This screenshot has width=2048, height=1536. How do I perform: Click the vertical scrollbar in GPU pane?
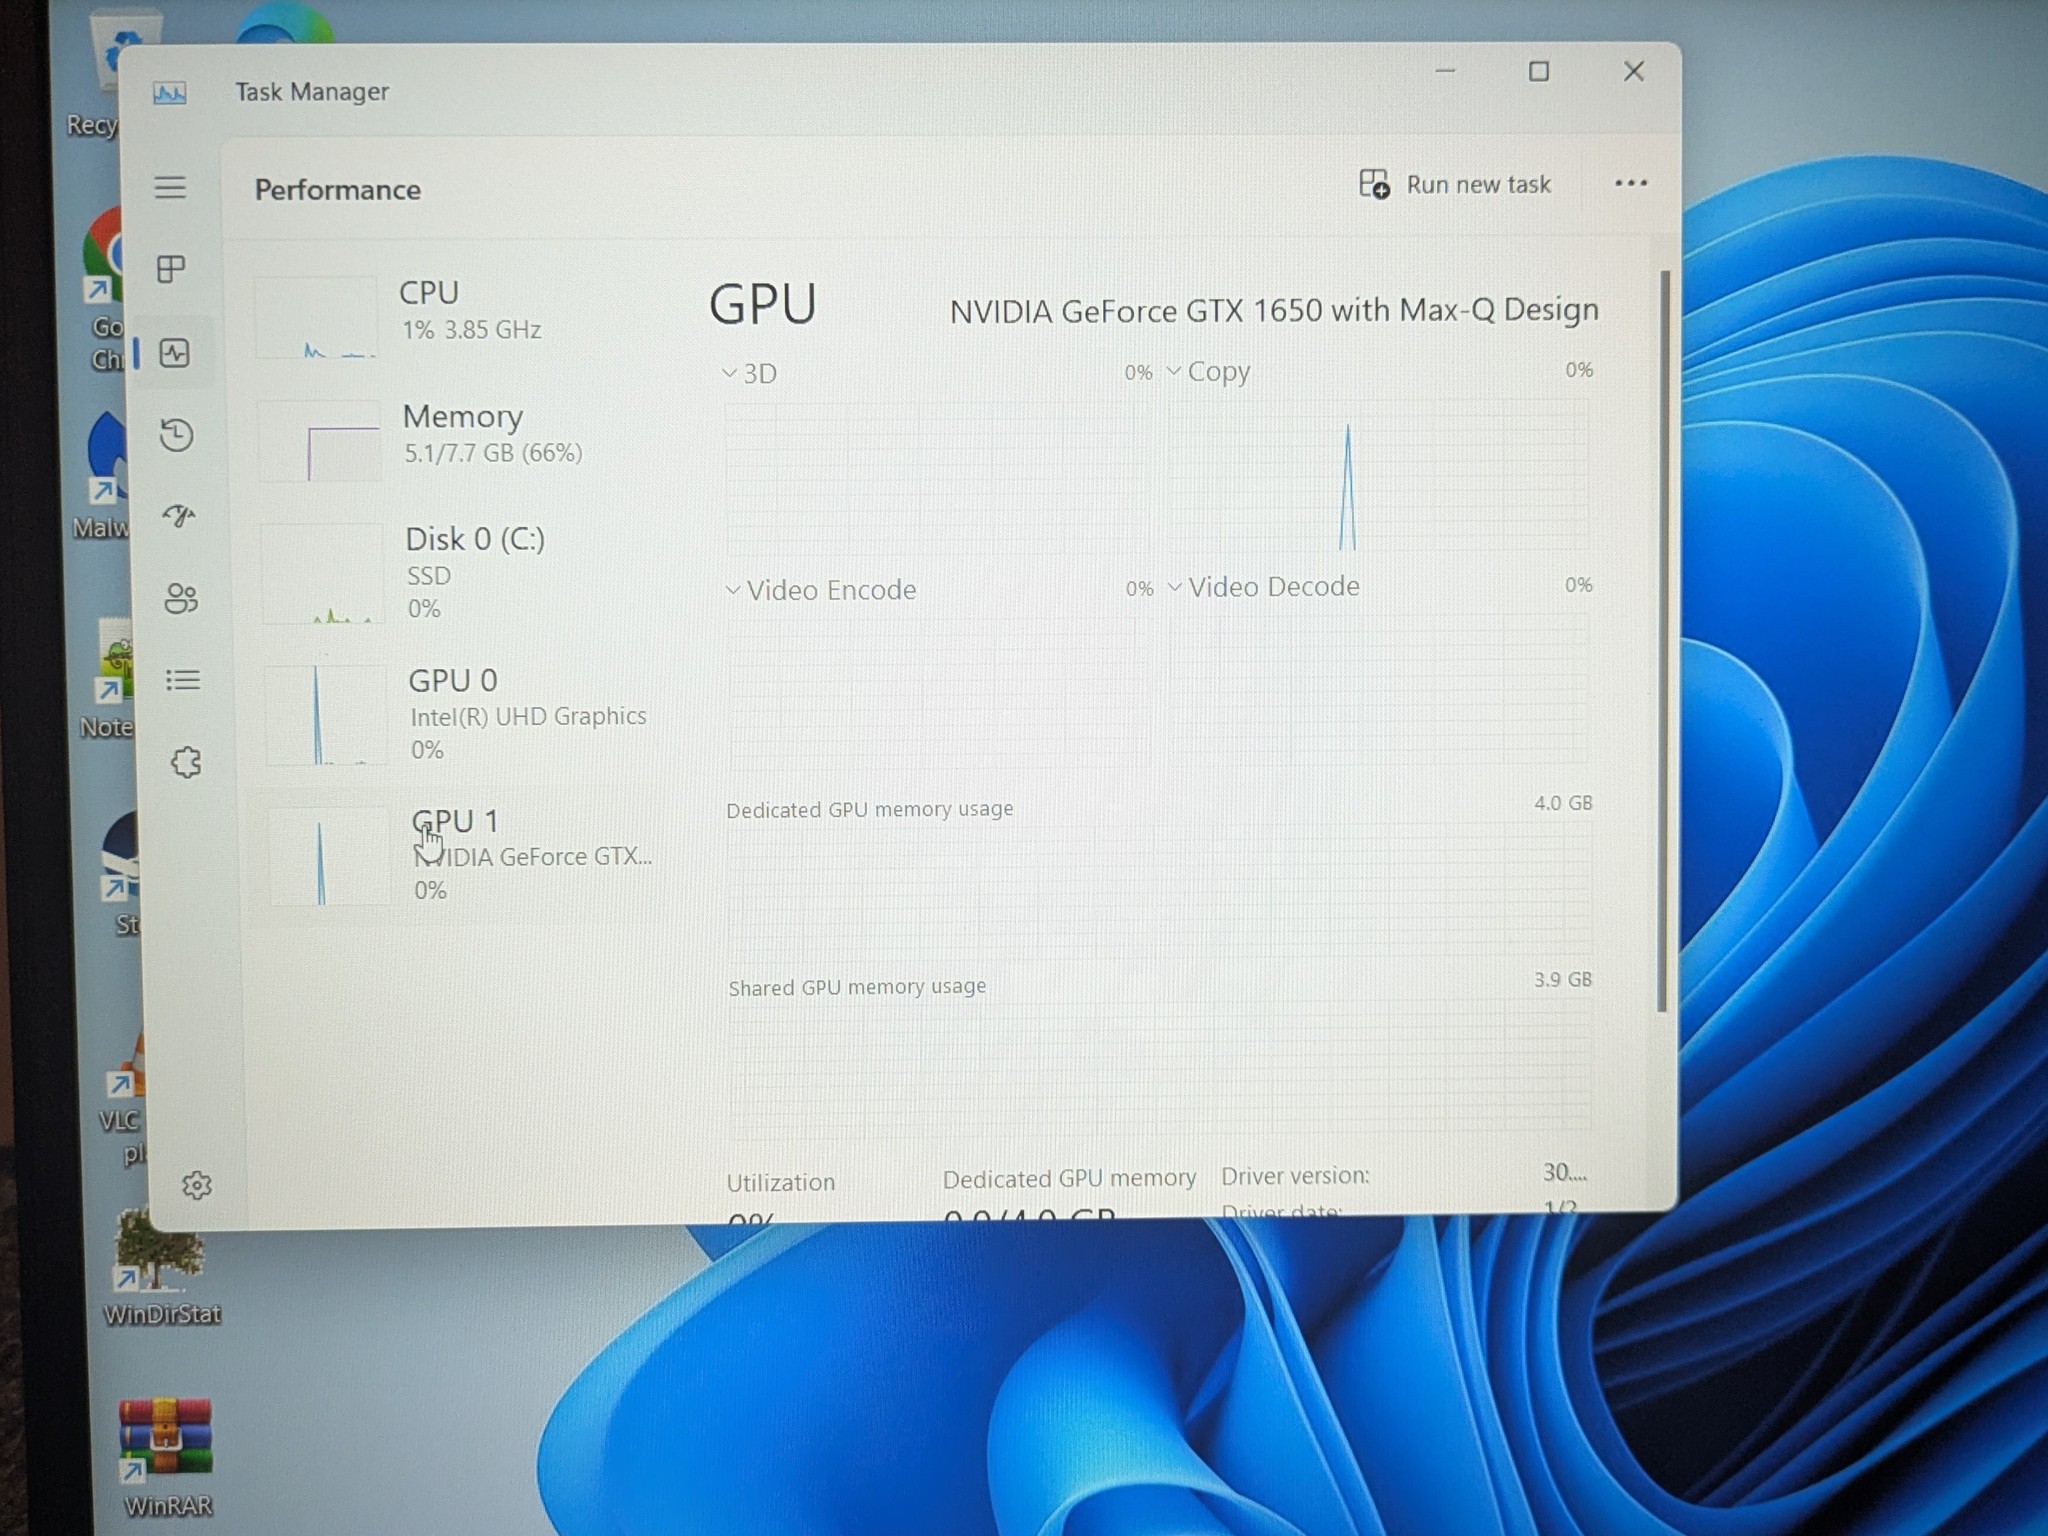pos(1663,640)
